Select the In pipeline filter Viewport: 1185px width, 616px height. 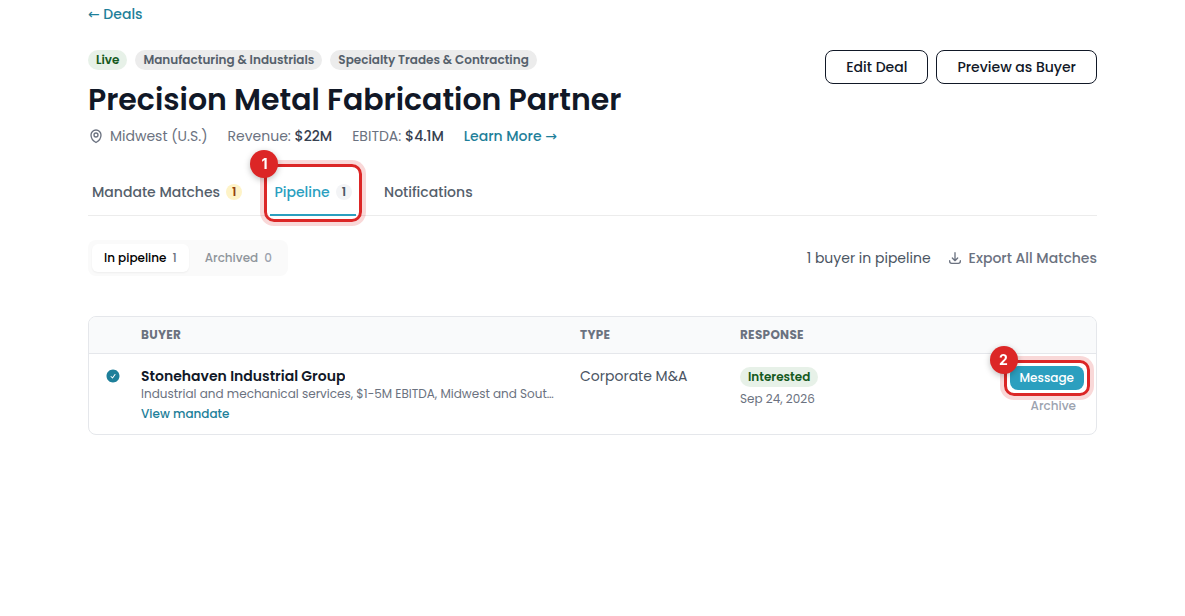coord(140,258)
